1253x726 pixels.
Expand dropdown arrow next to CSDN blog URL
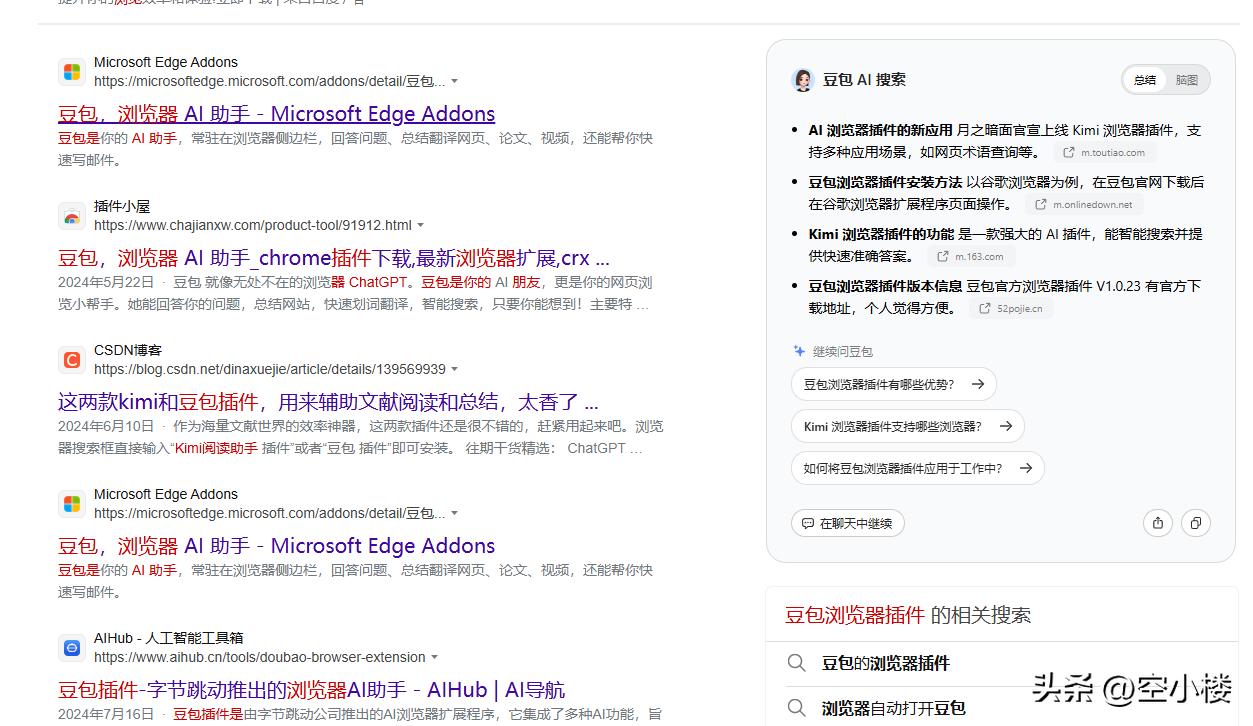pos(455,370)
